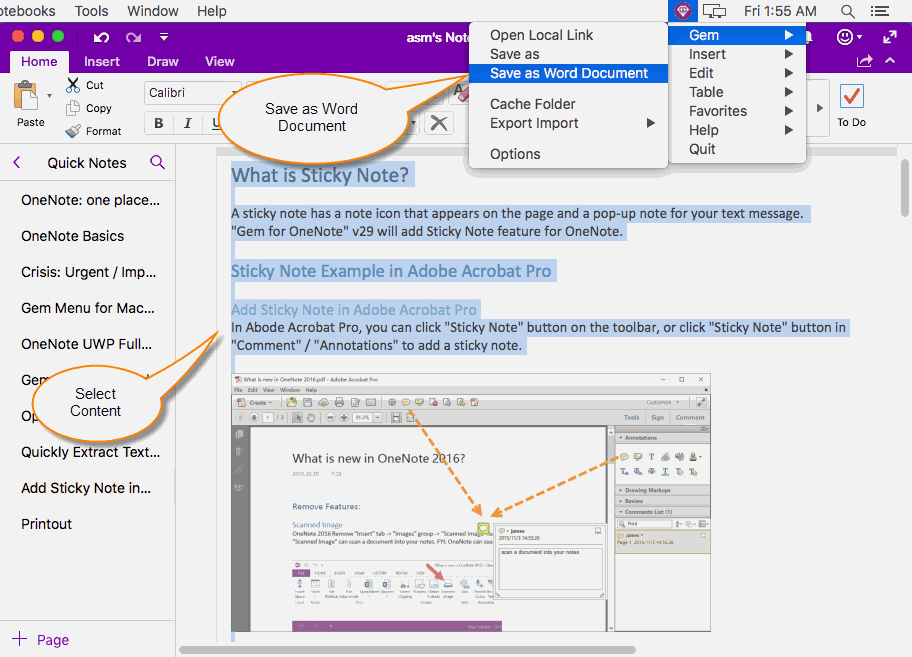Viewport: 912px width, 657px height.
Task: Enter full screen with the expand arrows icon
Action: pos(890,37)
